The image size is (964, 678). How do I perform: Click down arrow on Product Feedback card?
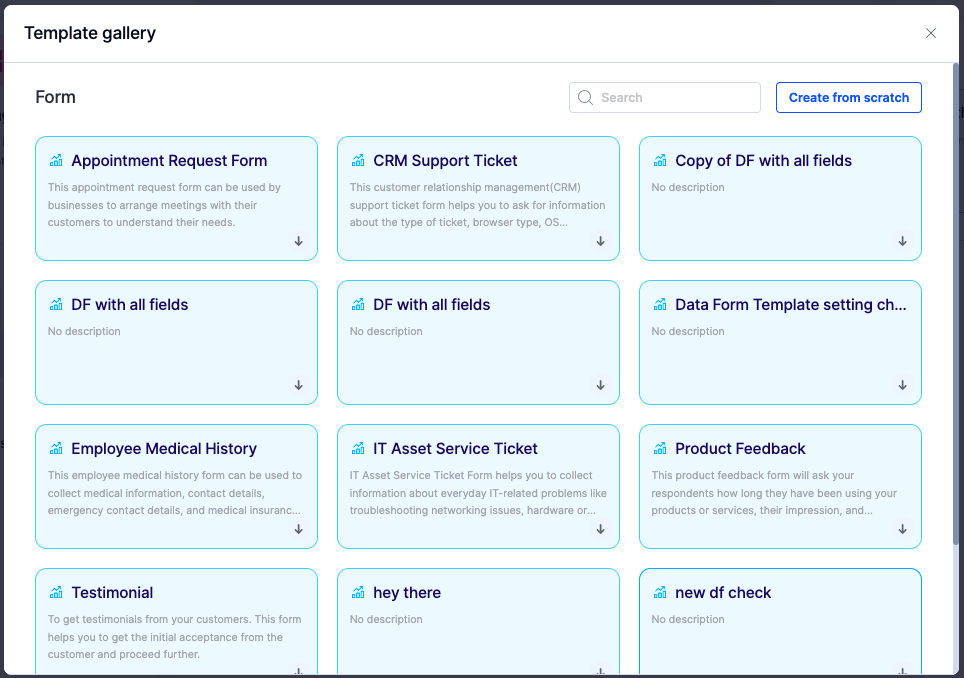(903, 529)
